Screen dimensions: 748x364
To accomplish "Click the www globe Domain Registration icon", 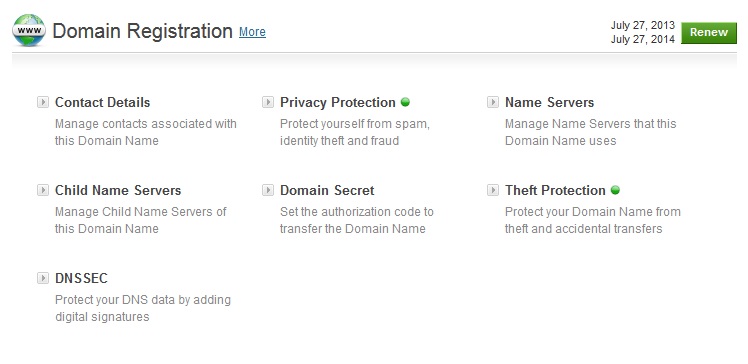I will click(x=29, y=31).
